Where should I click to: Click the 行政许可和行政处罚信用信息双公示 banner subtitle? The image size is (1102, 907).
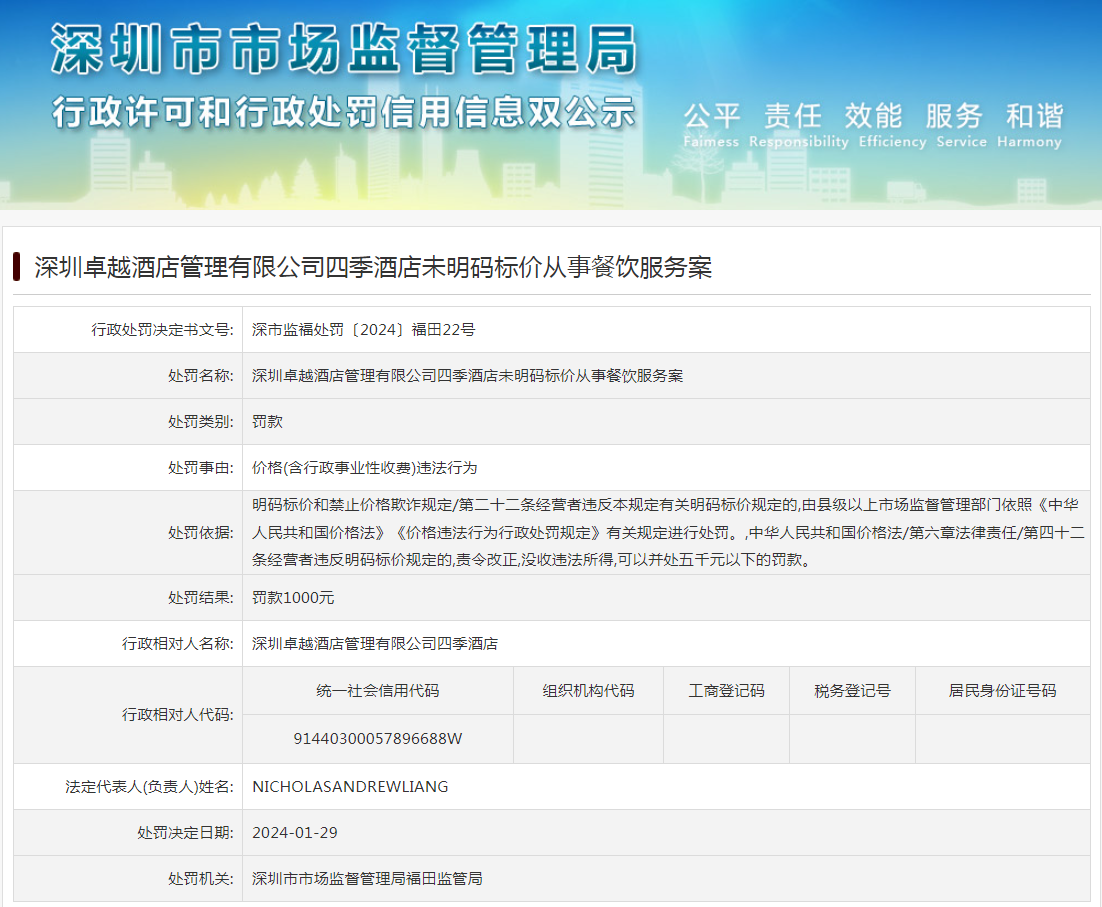click(x=343, y=111)
